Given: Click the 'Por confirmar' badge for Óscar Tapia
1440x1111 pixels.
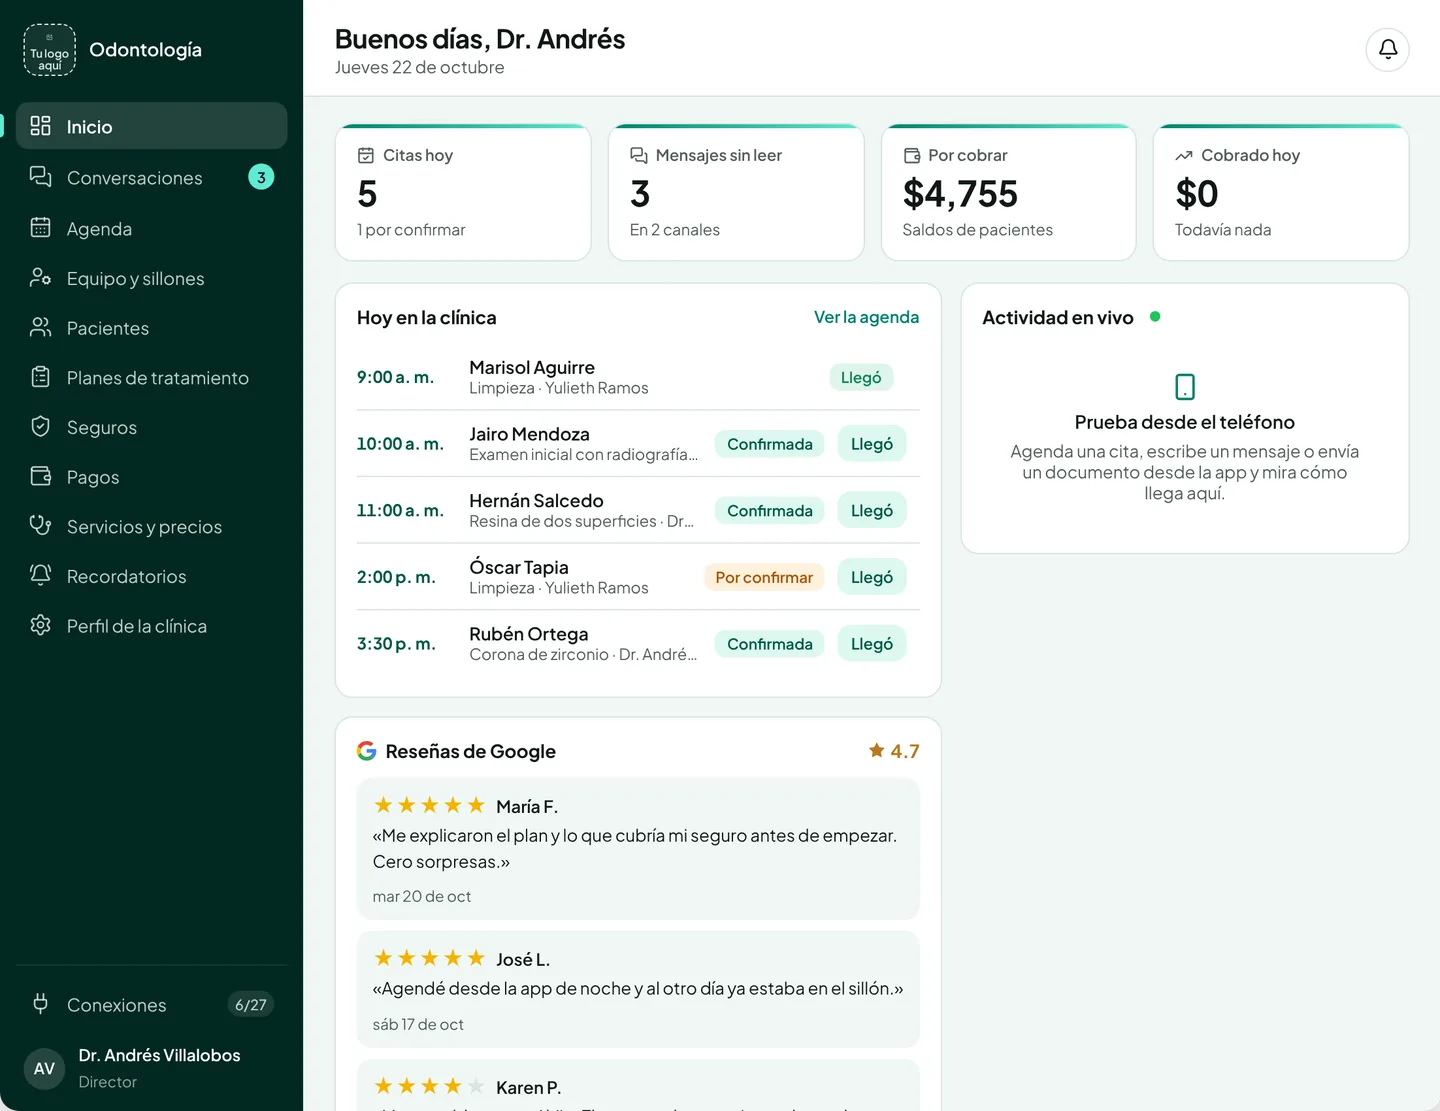Looking at the screenshot, I should click(x=764, y=577).
